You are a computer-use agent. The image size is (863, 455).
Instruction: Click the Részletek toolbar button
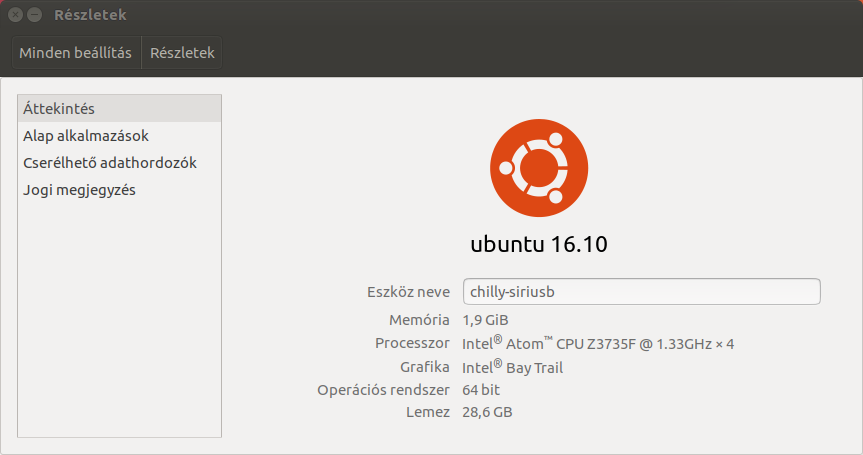[x=182, y=53]
